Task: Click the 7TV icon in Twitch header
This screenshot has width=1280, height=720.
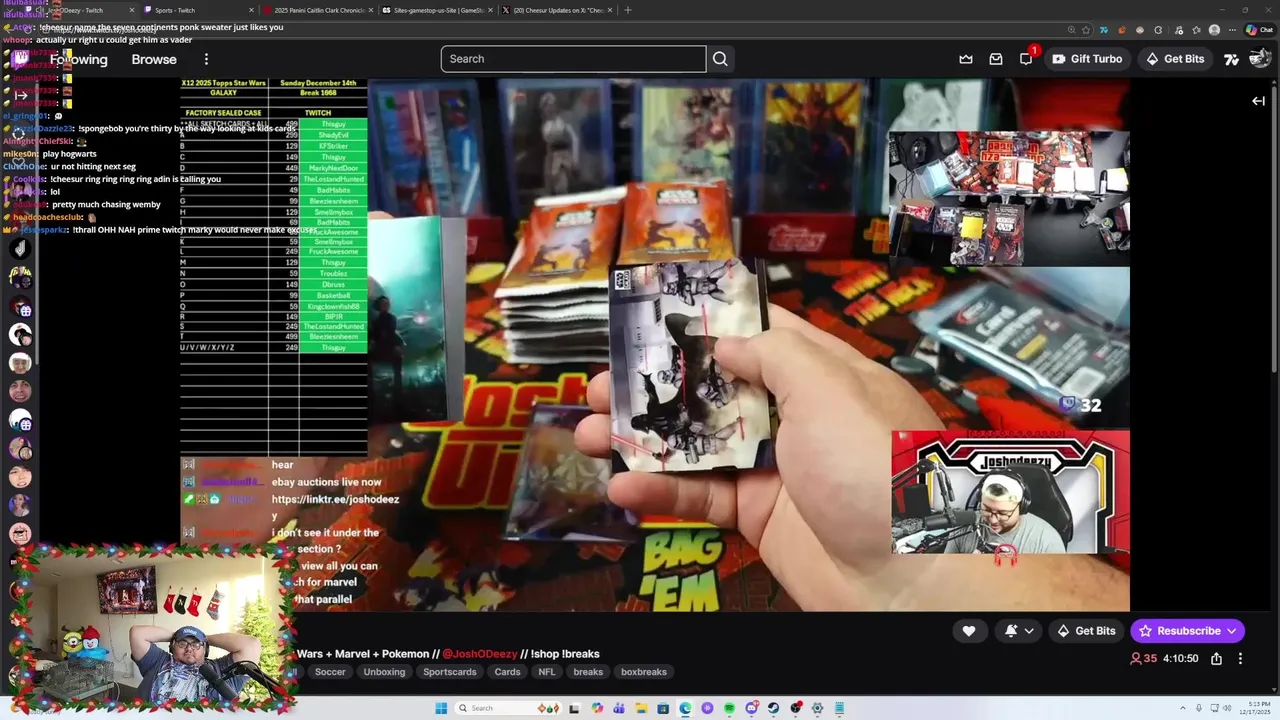Action: [x=1232, y=59]
